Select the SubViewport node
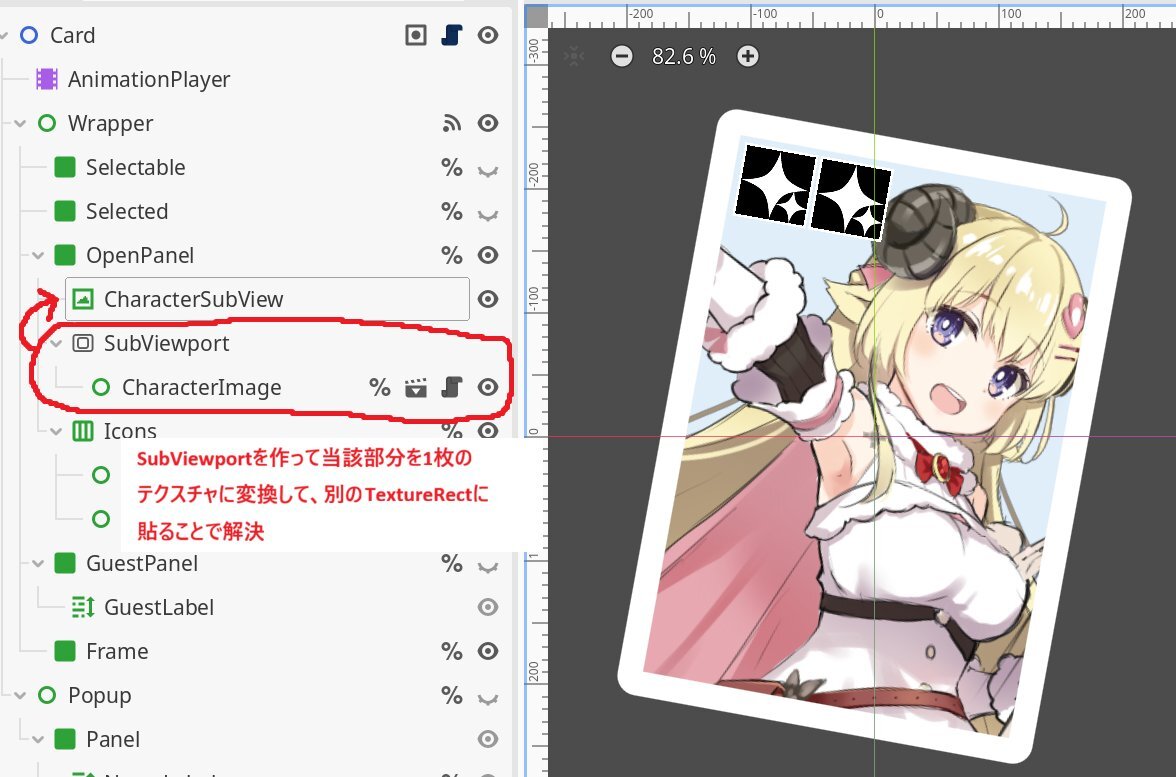Screen dimensions: 1176x777 [166, 344]
